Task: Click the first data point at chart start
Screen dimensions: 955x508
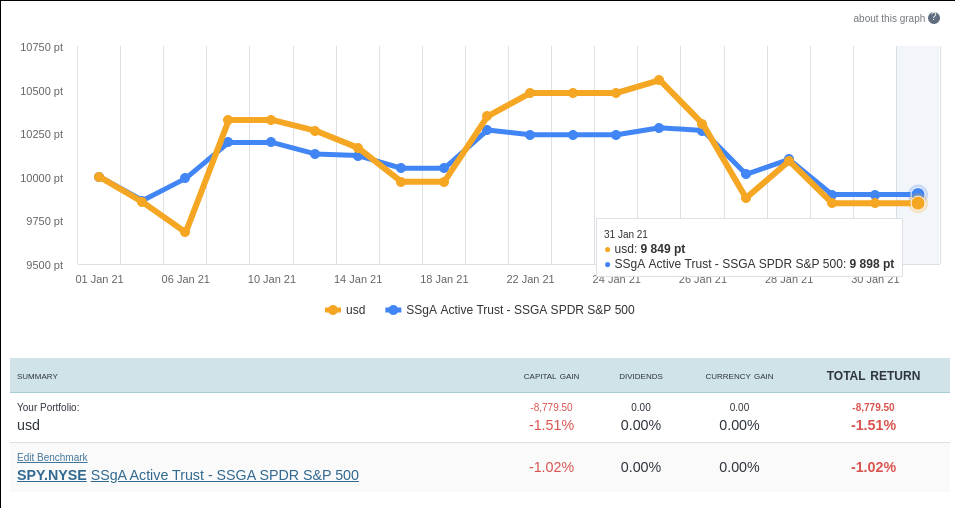Action: click(x=99, y=177)
